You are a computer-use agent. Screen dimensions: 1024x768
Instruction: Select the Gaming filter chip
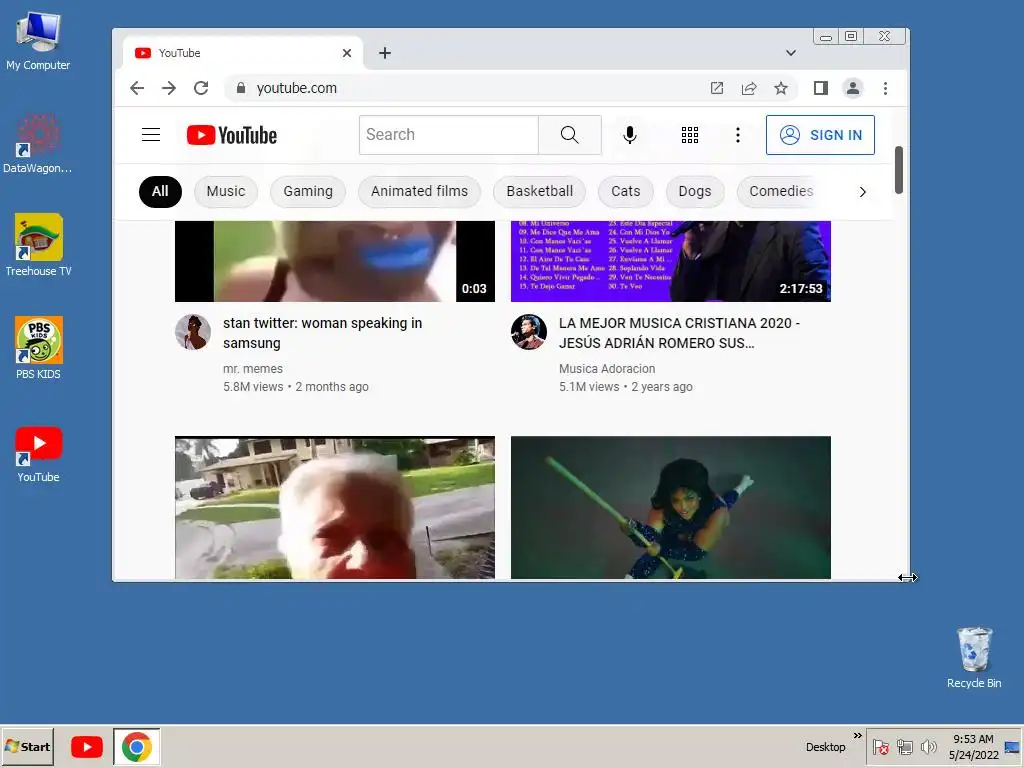coord(308,191)
